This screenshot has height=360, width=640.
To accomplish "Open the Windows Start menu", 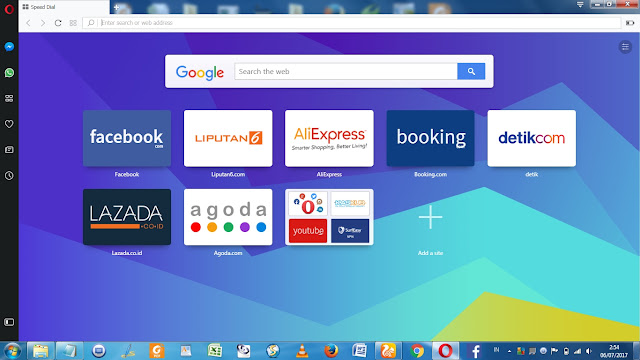I will [x=12, y=351].
